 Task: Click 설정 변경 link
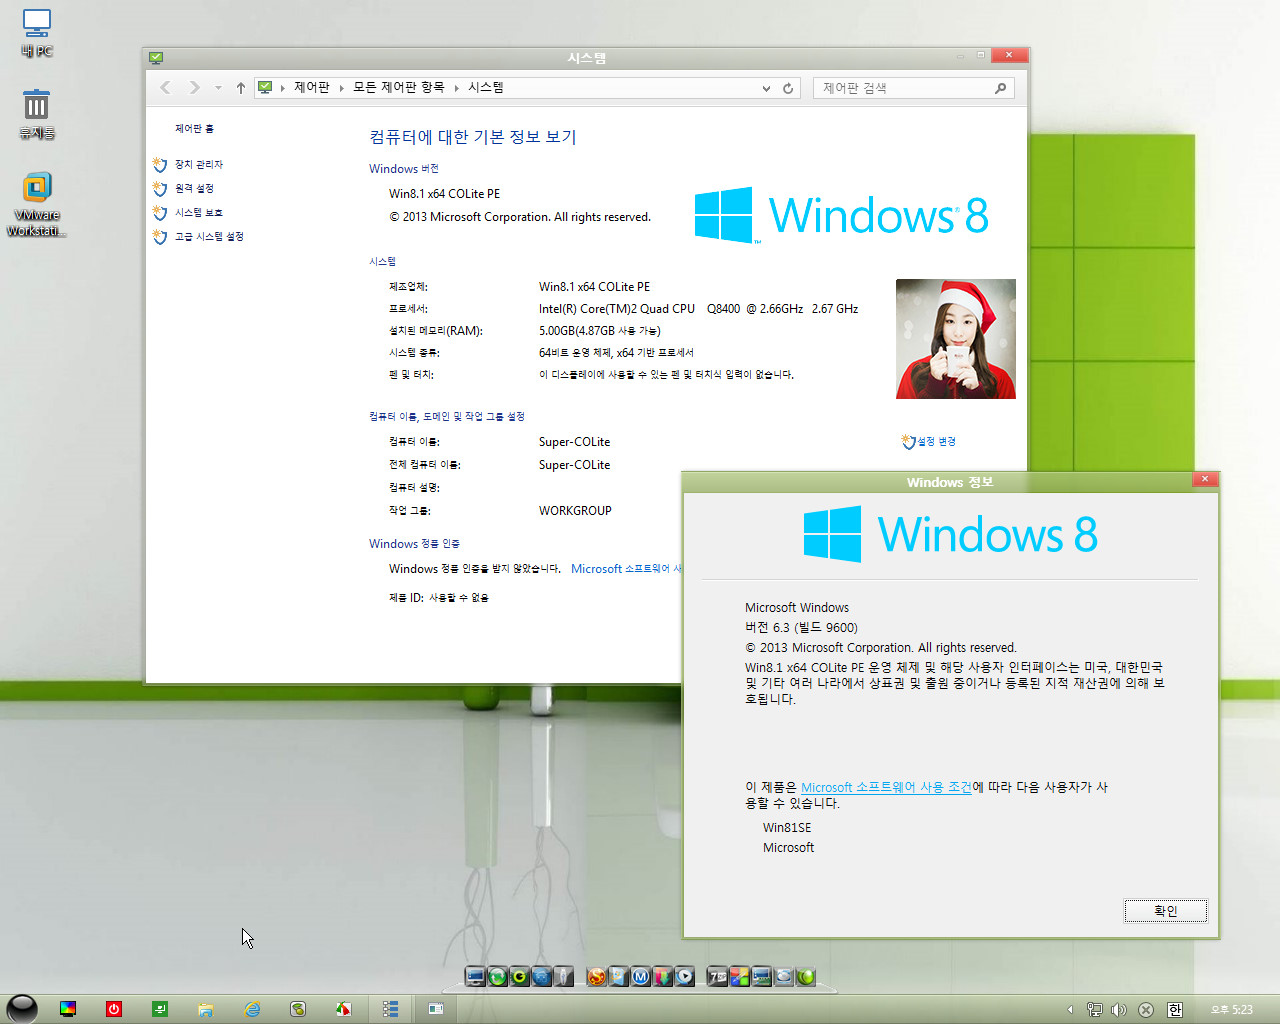[x=936, y=441]
